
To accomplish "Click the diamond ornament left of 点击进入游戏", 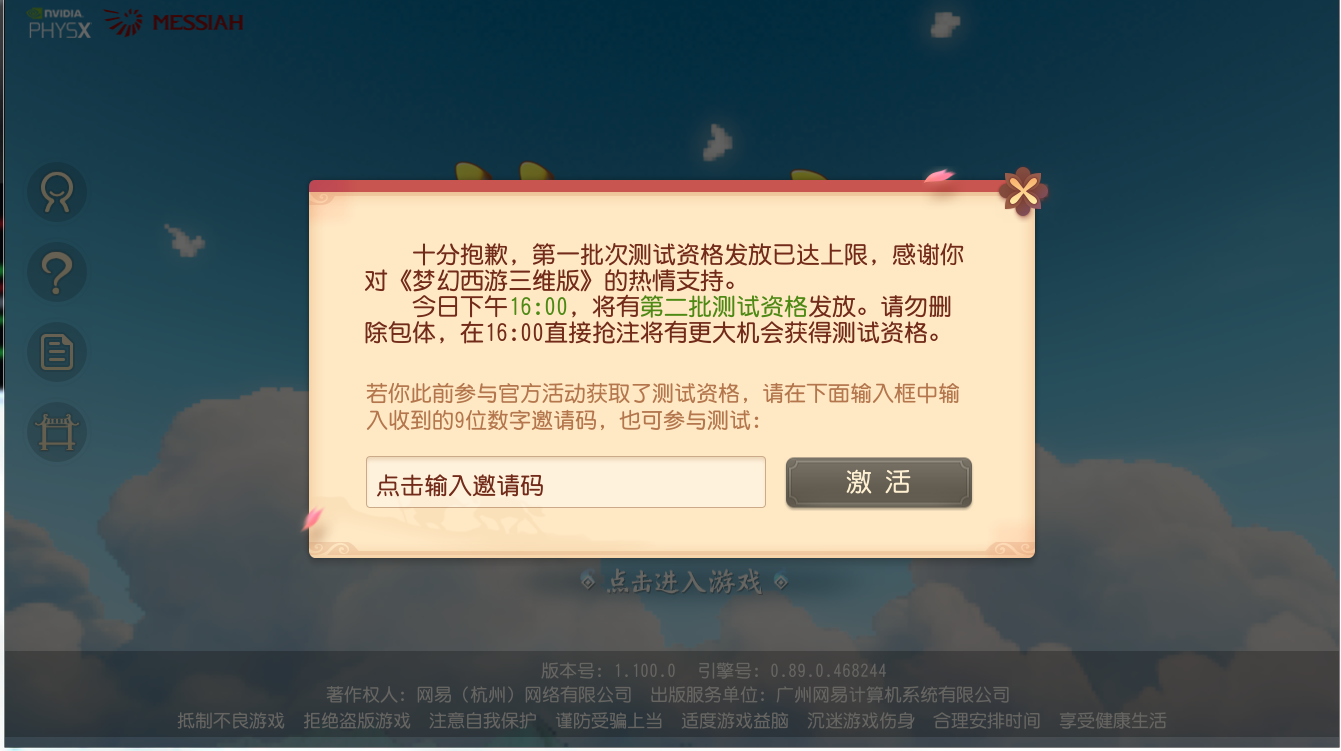I will pos(590,581).
